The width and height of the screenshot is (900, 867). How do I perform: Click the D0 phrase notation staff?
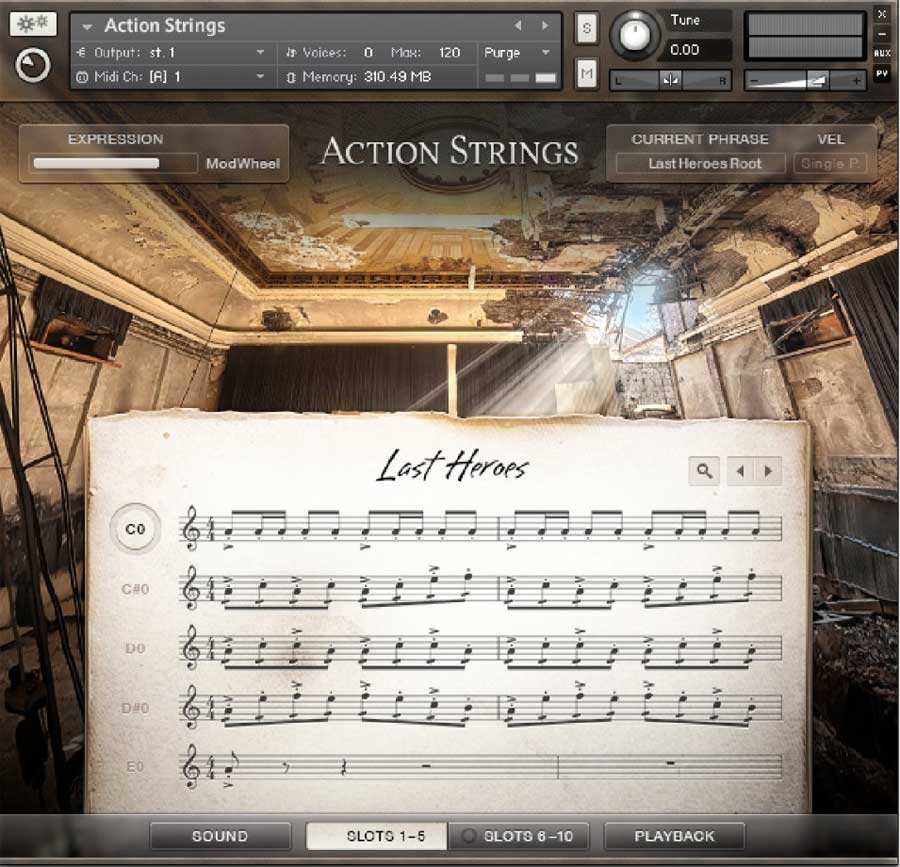click(x=481, y=648)
